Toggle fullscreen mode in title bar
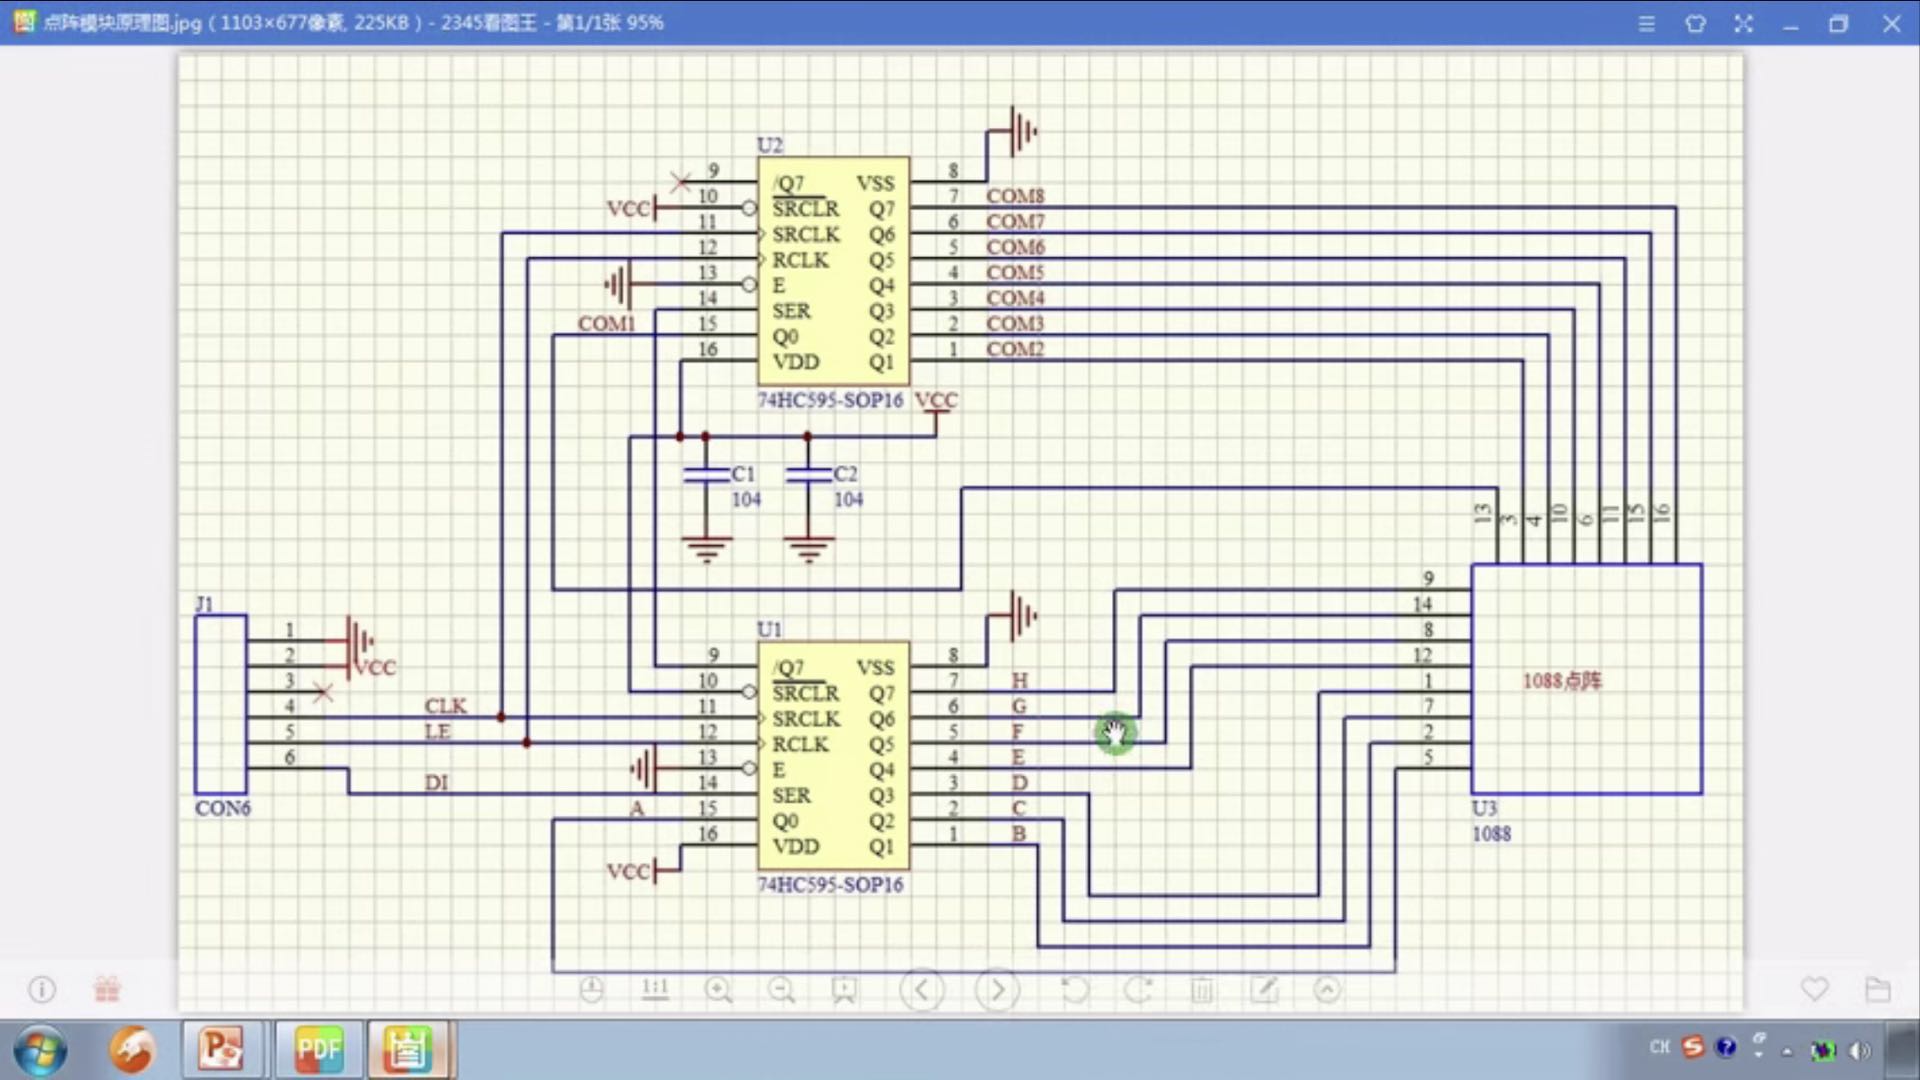The height and width of the screenshot is (1080, 1920). point(1743,23)
